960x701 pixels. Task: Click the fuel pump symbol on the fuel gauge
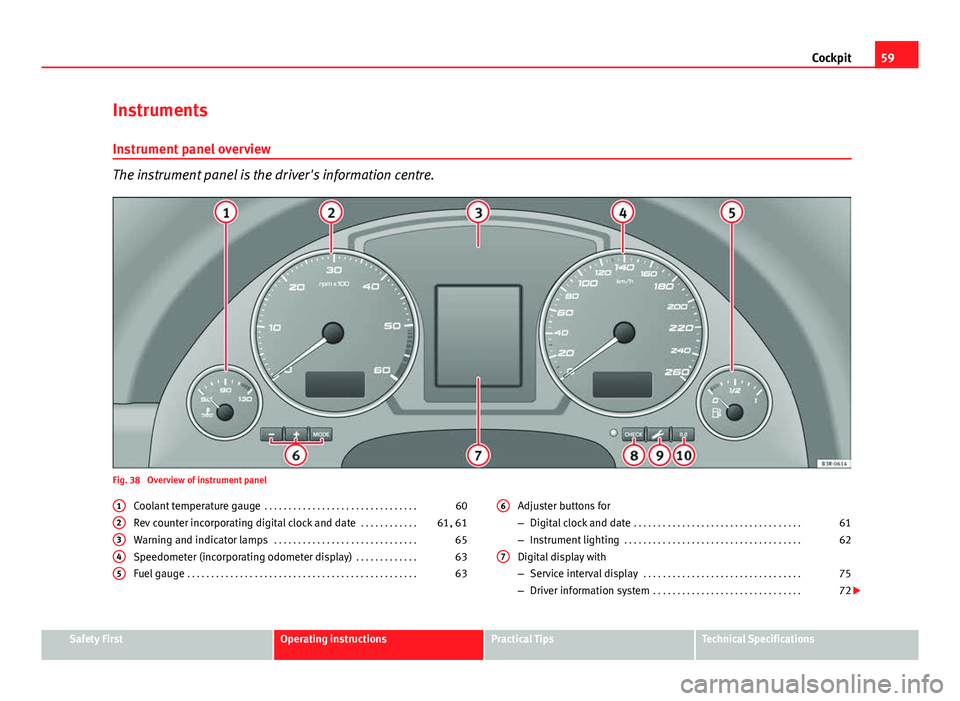click(x=716, y=413)
